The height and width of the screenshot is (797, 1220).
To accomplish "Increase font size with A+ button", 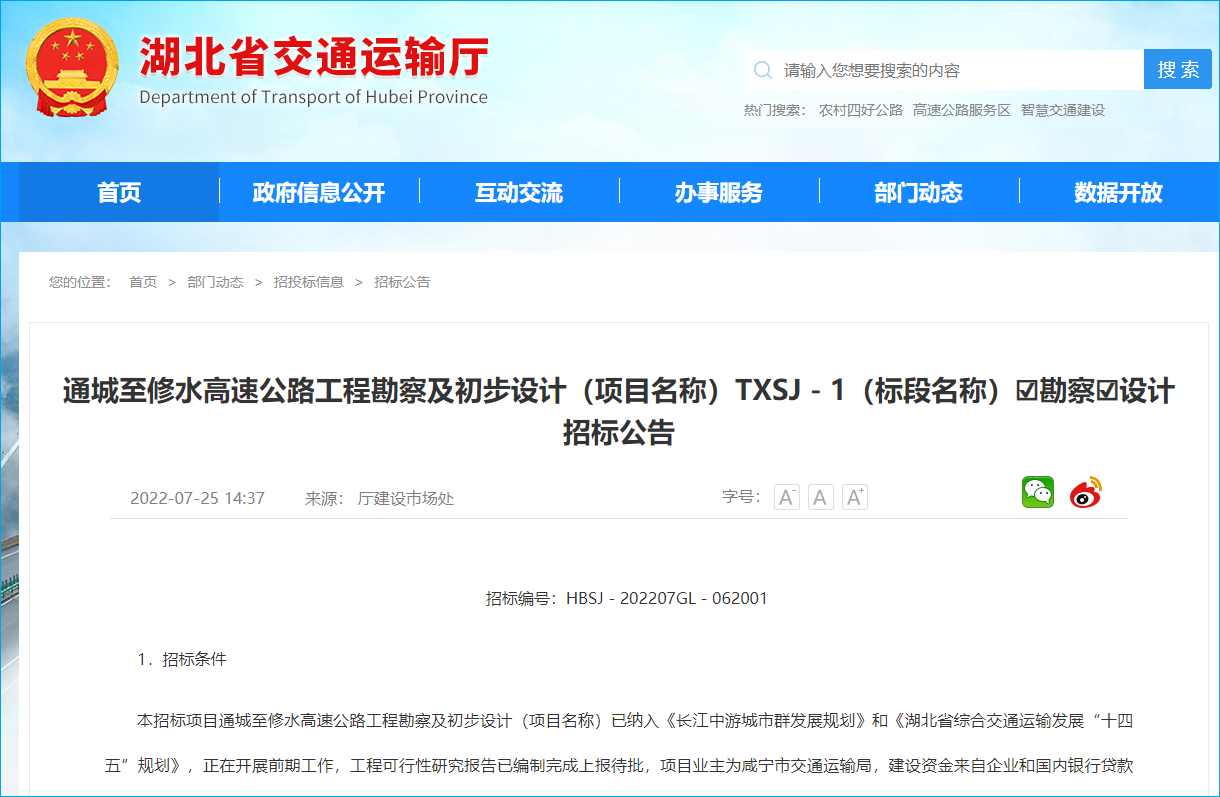I will 854,497.
